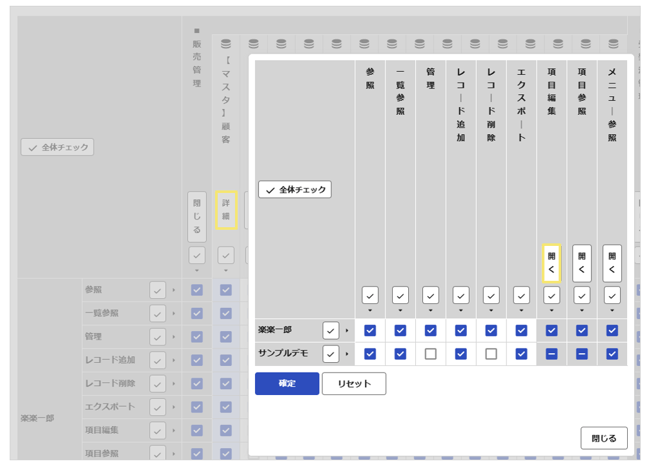Open dropdown arrow below エクスポート column check
Image resolution: width=651 pixels, height=468 pixels.
coord(521,310)
